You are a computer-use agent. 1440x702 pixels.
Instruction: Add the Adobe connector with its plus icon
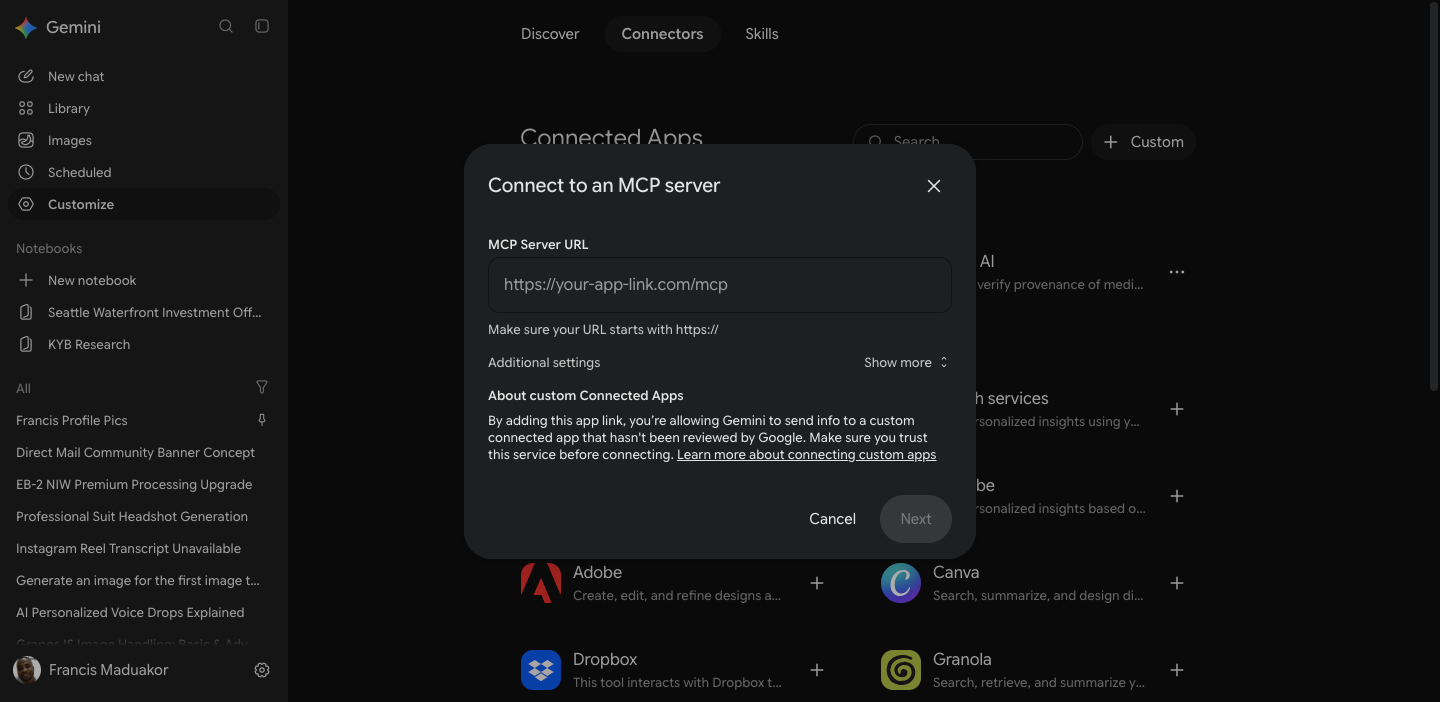pyautogui.click(x=817, y=583)
